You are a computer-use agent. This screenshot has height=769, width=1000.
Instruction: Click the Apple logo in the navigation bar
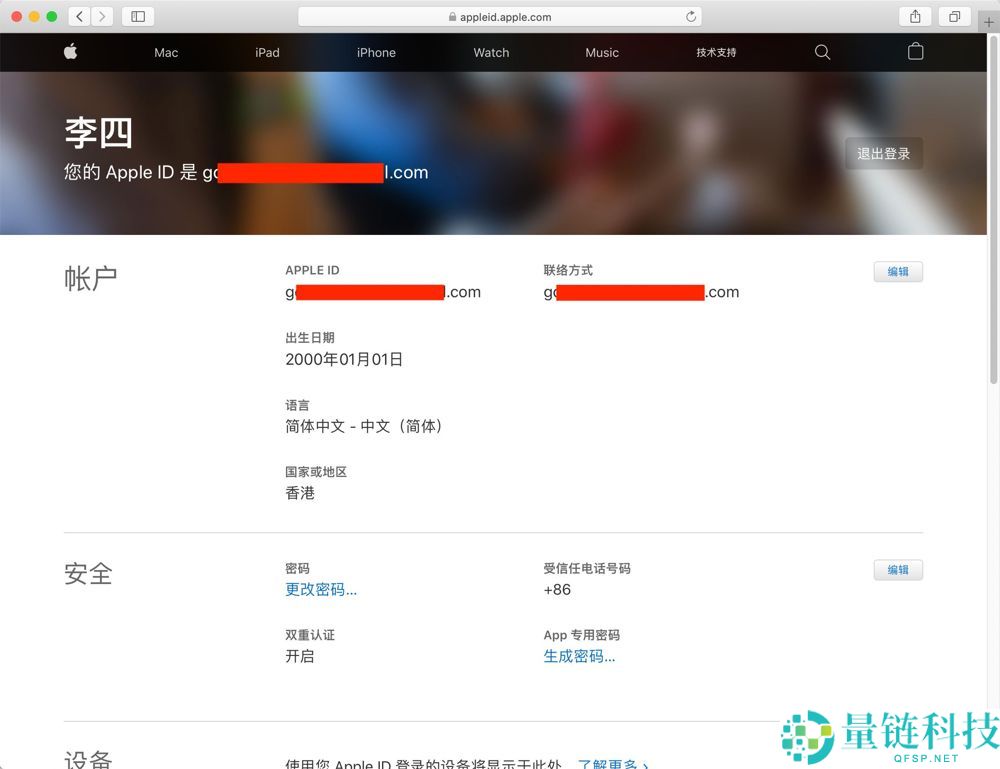pyautogui.click(x=70, y=52)
